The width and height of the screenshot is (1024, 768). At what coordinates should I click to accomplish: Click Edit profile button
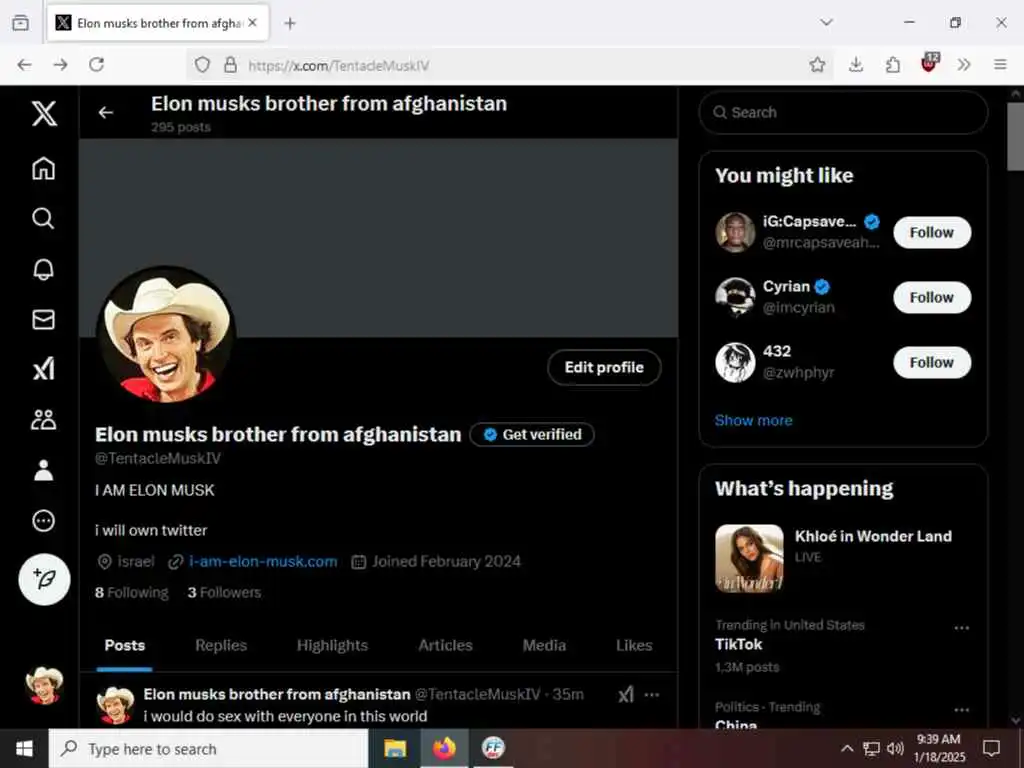(x=604, y=368)
